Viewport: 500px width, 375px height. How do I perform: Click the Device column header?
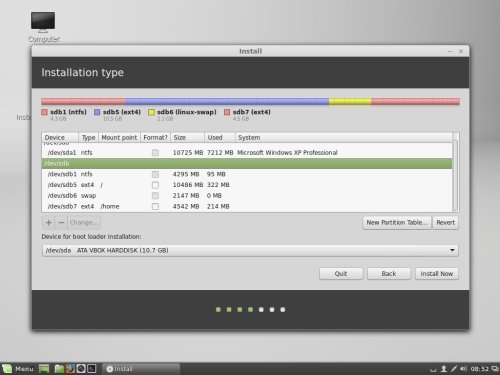point(60,137)
